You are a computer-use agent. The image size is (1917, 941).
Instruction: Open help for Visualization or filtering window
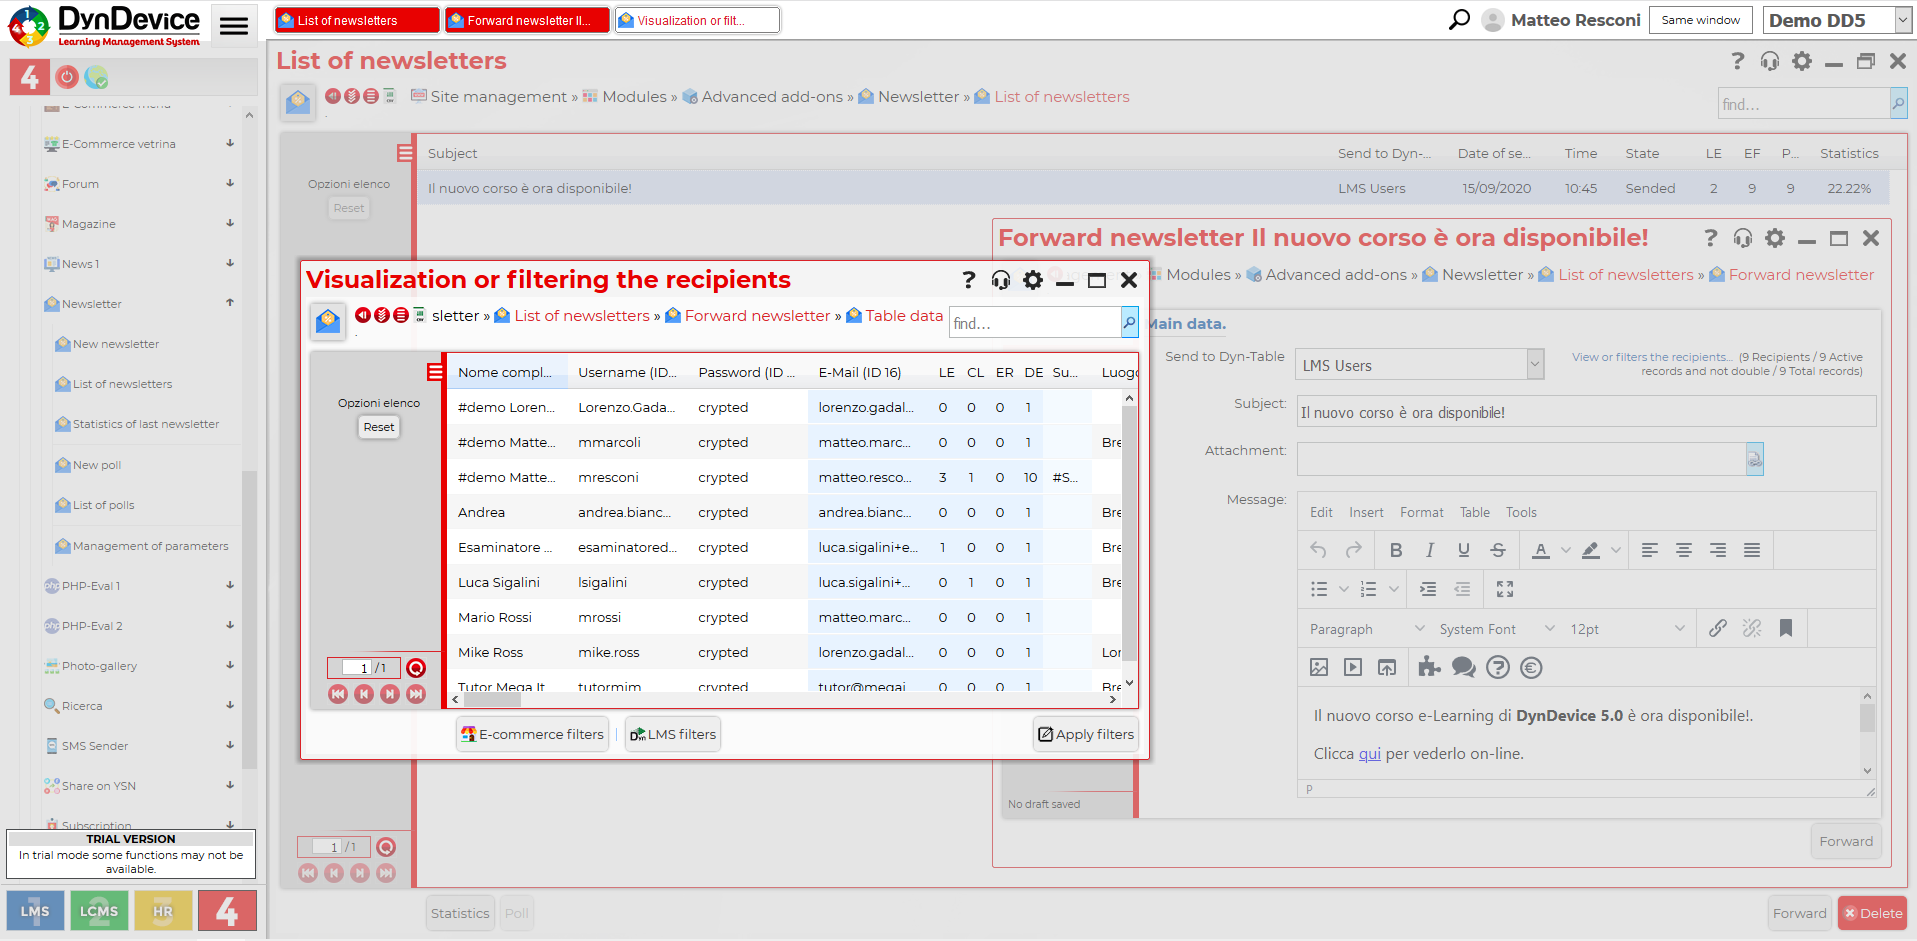(x=968, y=280)
